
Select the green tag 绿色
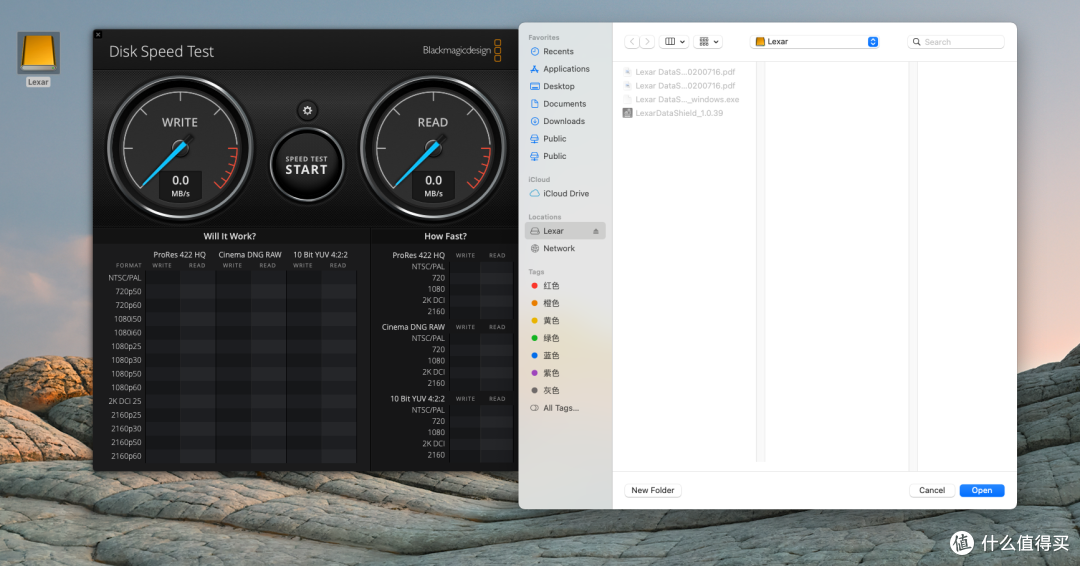point(551,338)
